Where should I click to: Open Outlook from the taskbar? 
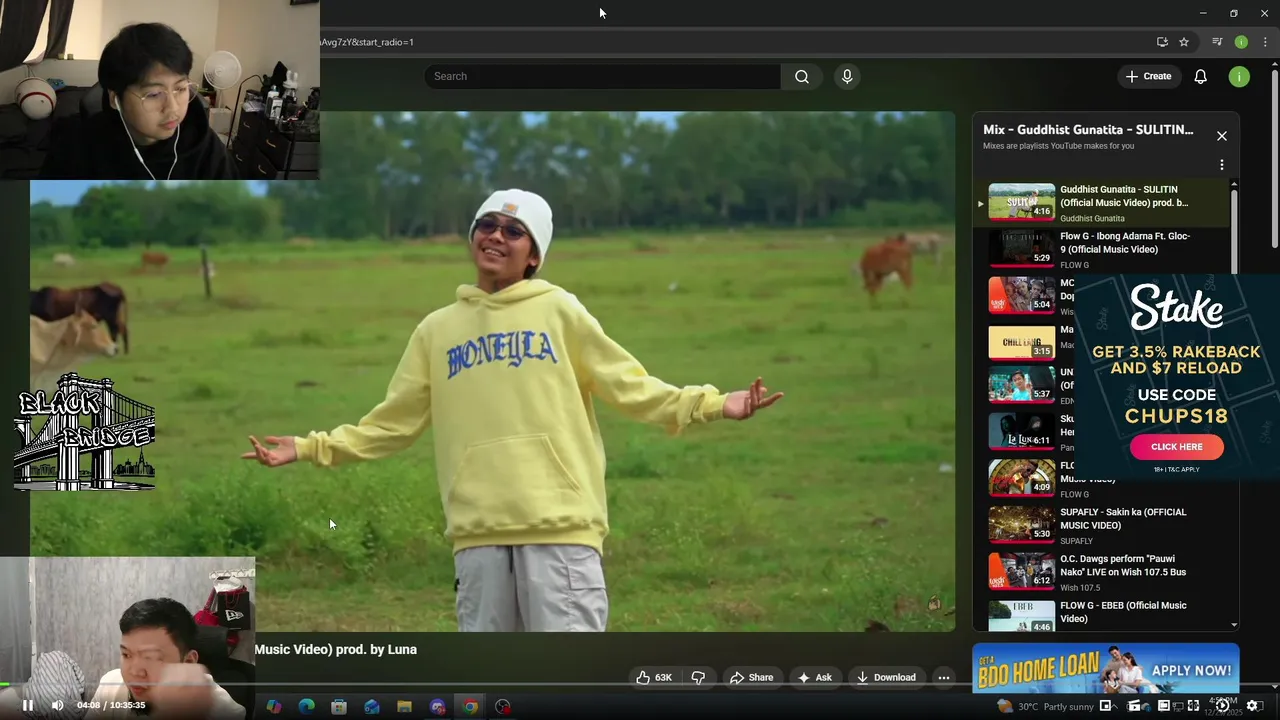[x=372, y=707]
